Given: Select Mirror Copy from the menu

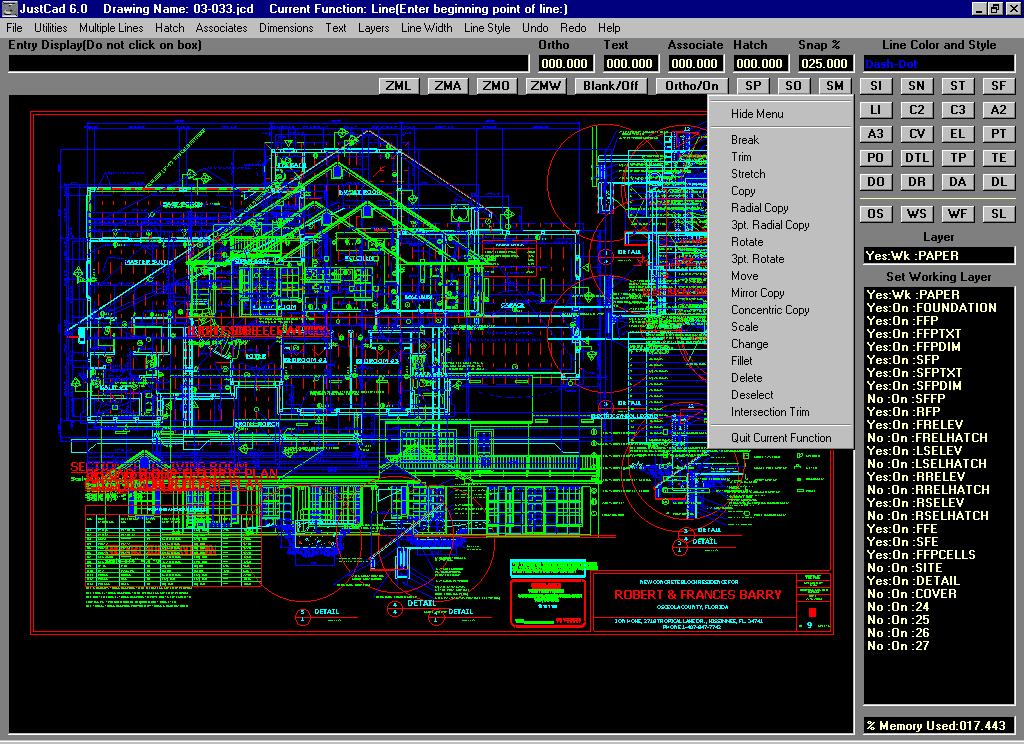Looking at the screenshot, I should (757, 293).
